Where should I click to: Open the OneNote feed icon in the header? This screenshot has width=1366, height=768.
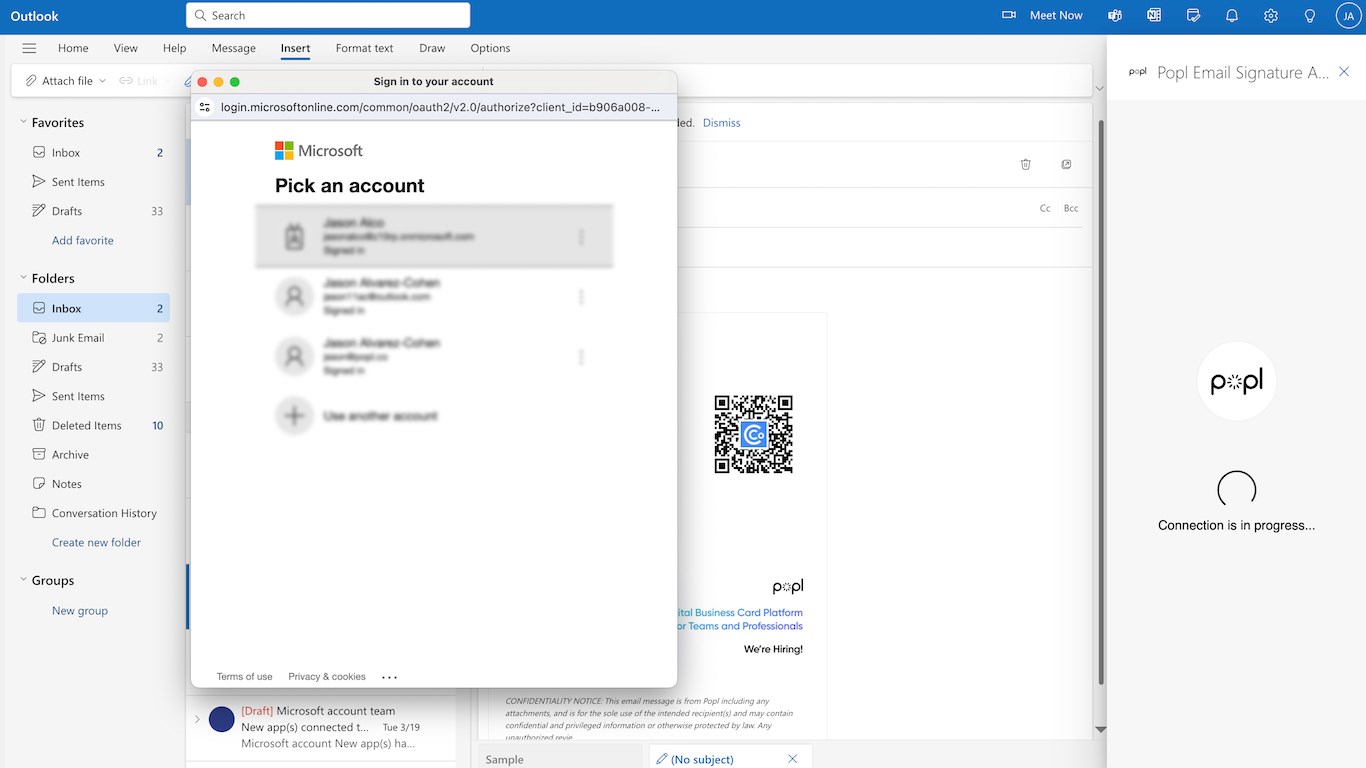[1154, 16]
